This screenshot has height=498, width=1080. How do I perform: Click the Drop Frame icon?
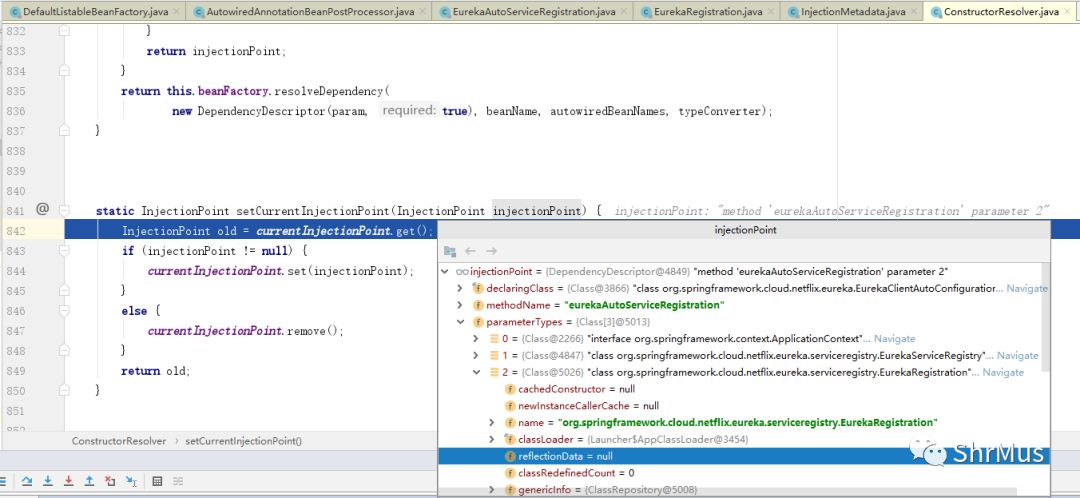pyautogui.click(x=110, y=481)
